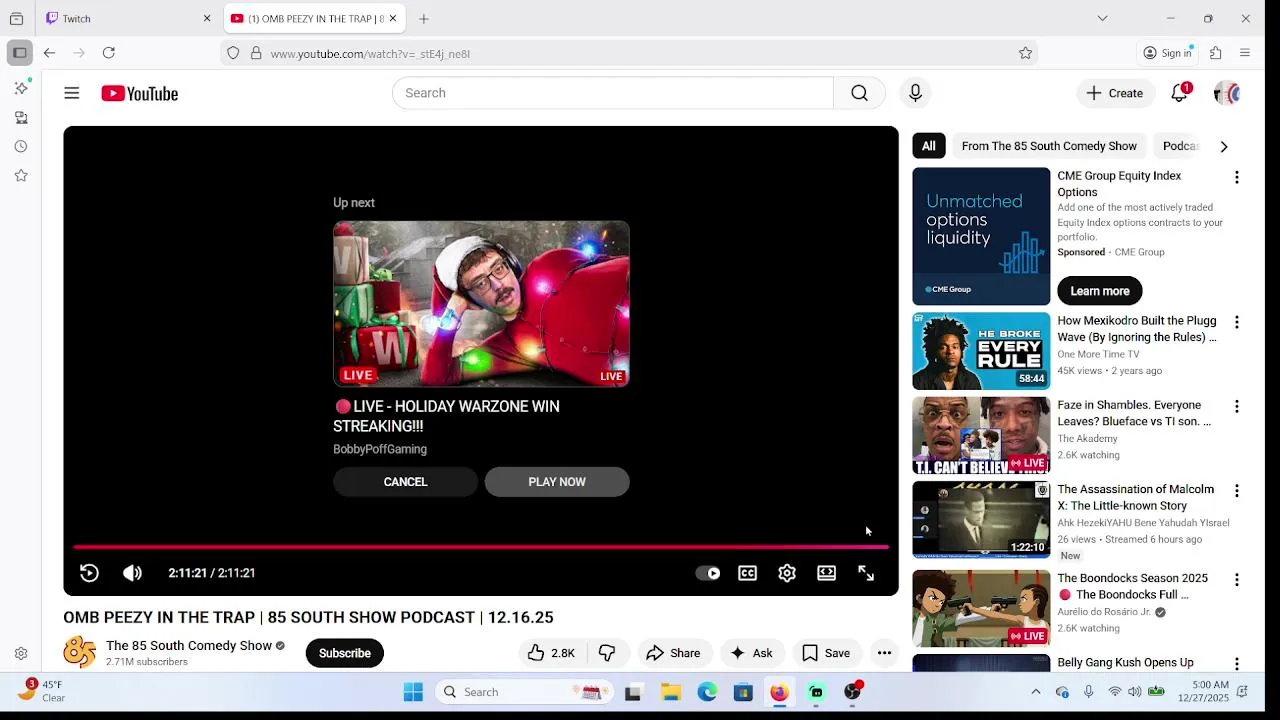Open the history clock in sidebar
The image size is (1280, 720).
point(21,146)
